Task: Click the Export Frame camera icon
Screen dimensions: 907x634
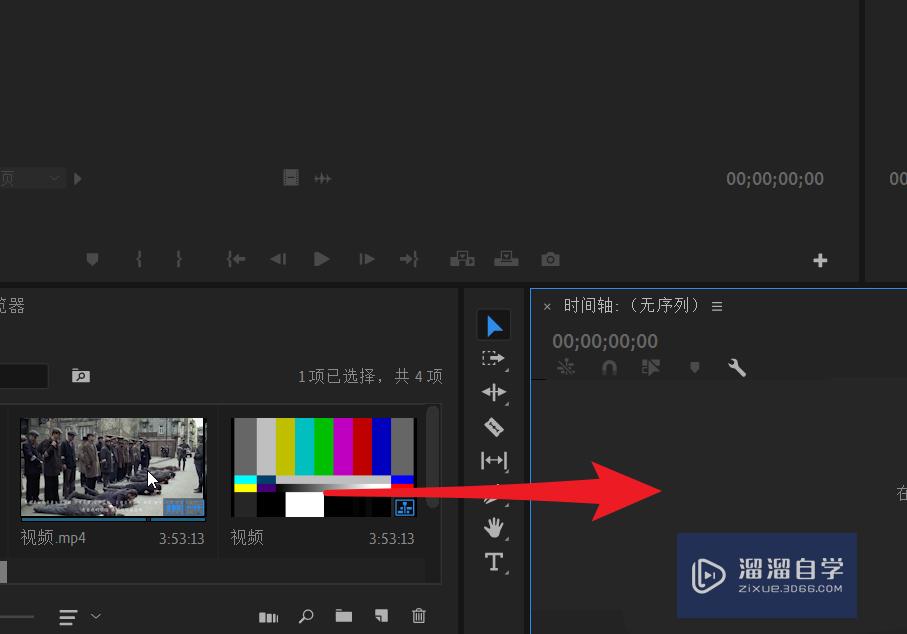Action: tap(549, 259)
